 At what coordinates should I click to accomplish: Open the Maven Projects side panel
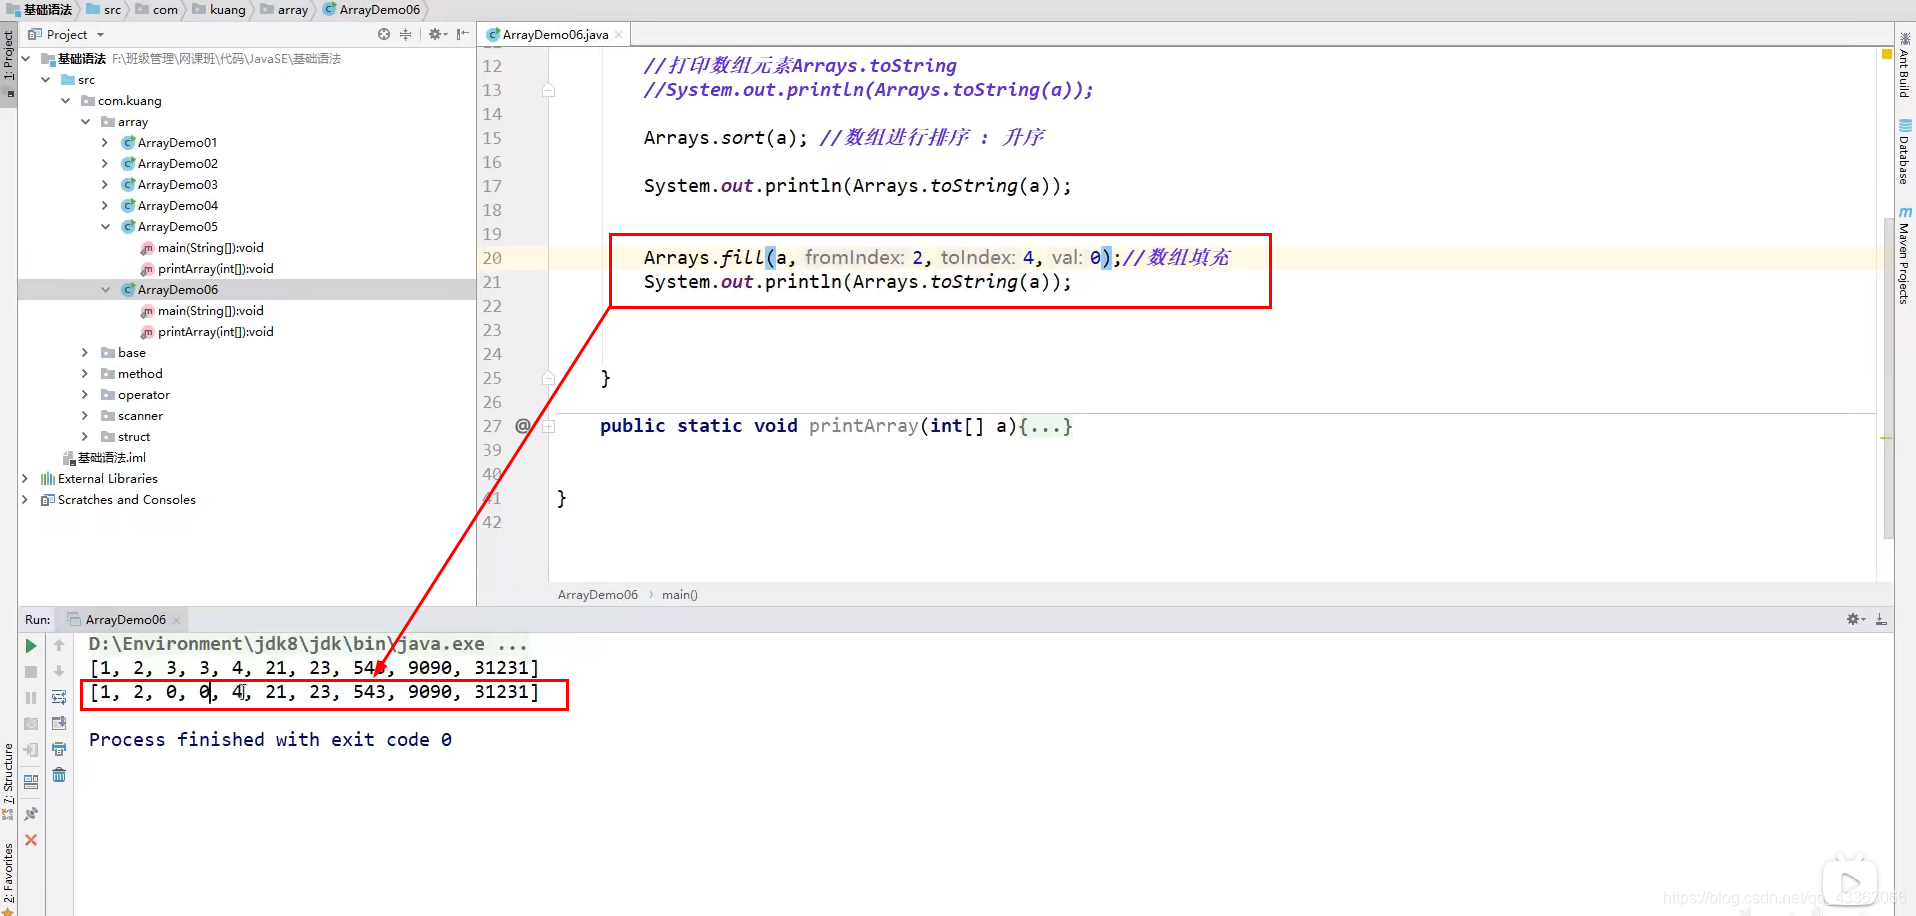point(1904,256)
